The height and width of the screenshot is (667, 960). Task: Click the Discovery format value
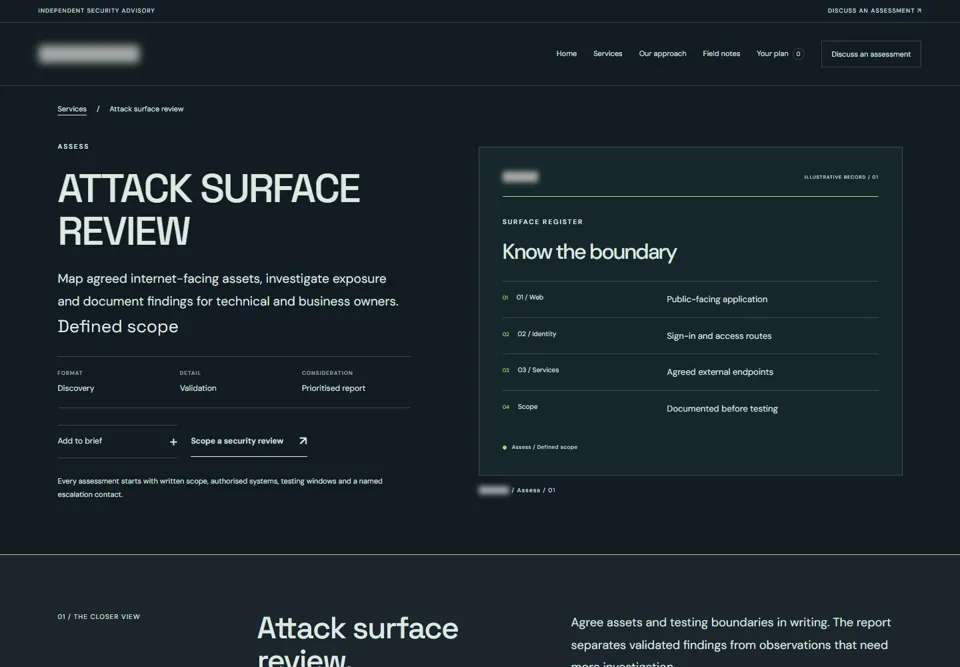point(76,388)
